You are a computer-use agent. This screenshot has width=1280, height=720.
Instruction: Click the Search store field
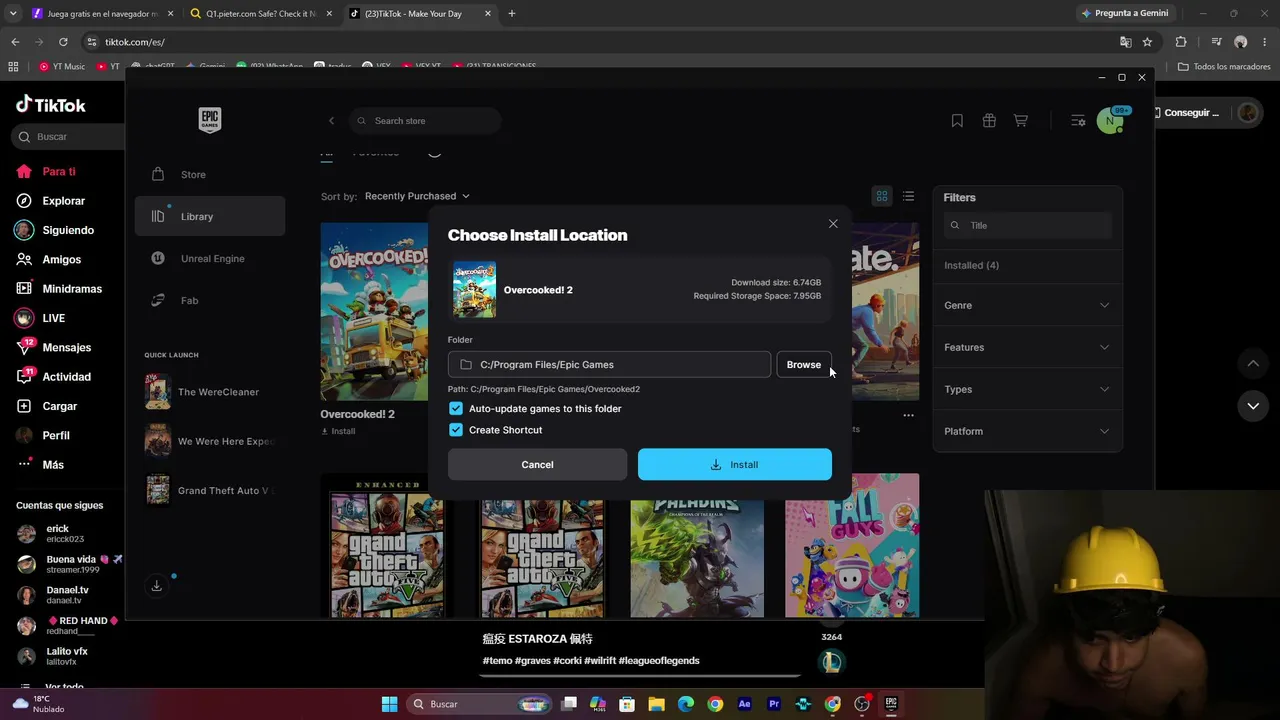[425, 121]
